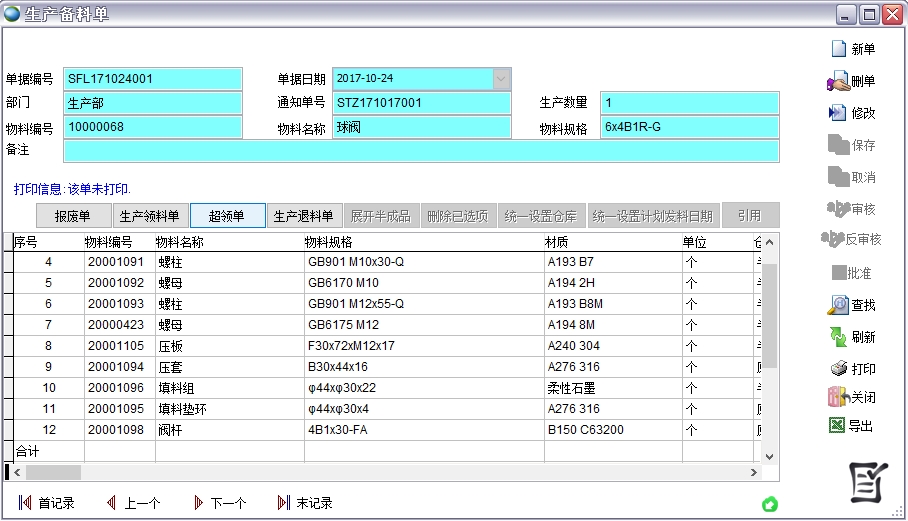Click the 查找 (Find) magnifier icon
Viewport: 908px width, 521px height.
[838, 305]
